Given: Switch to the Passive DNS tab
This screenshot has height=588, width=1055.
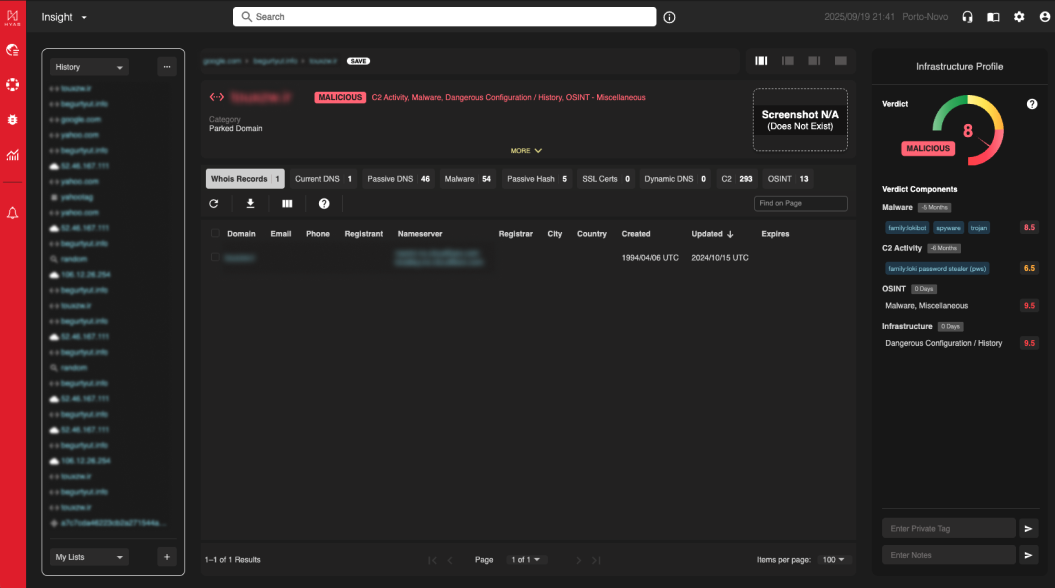Looking at the screenshot, I should 398,179.
